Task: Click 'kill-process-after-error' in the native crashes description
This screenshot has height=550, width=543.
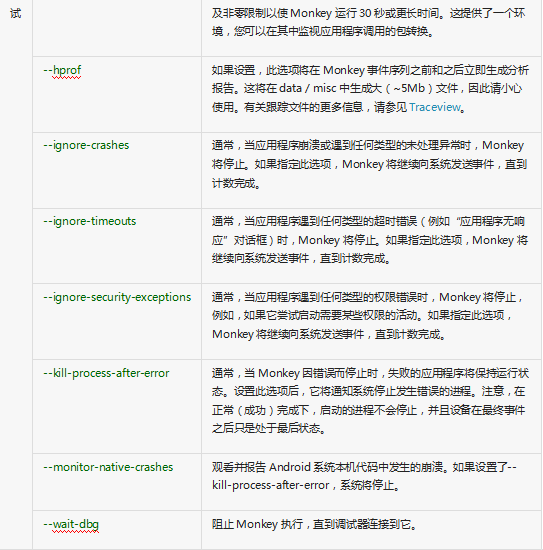Action: click(x=270, y=485)
